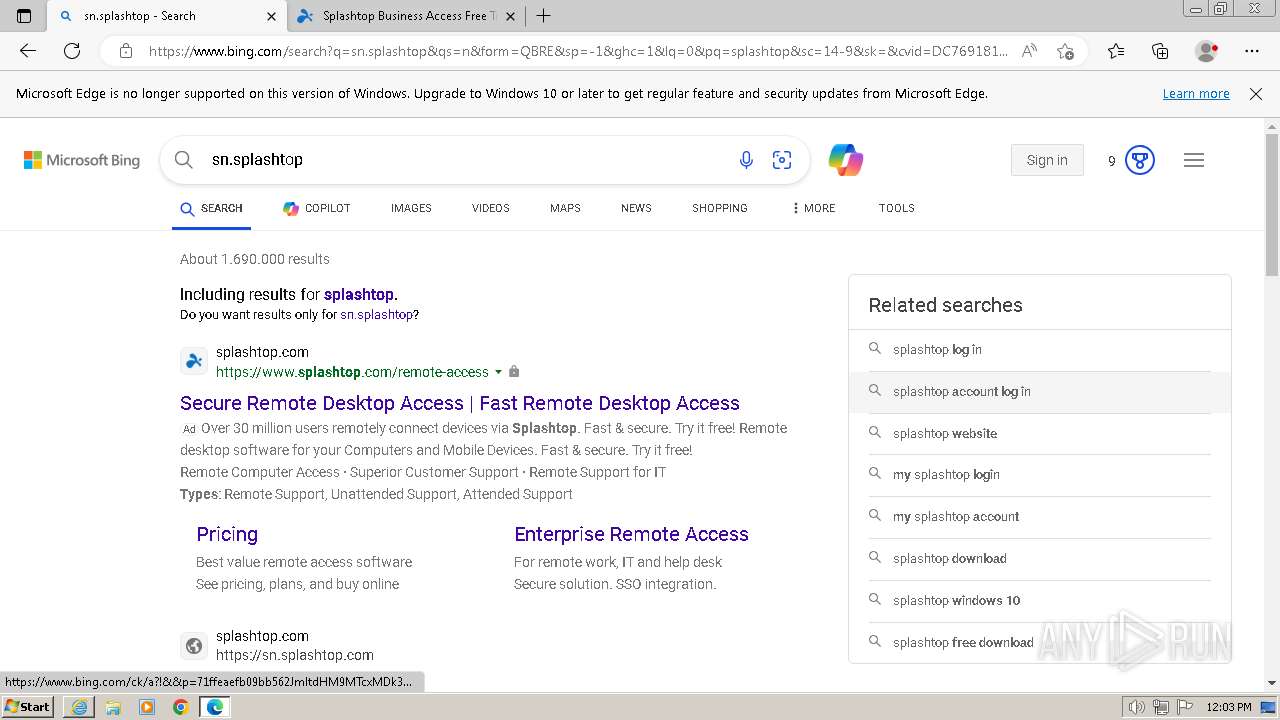Open the TOOLS search filter

coord(897,208)
